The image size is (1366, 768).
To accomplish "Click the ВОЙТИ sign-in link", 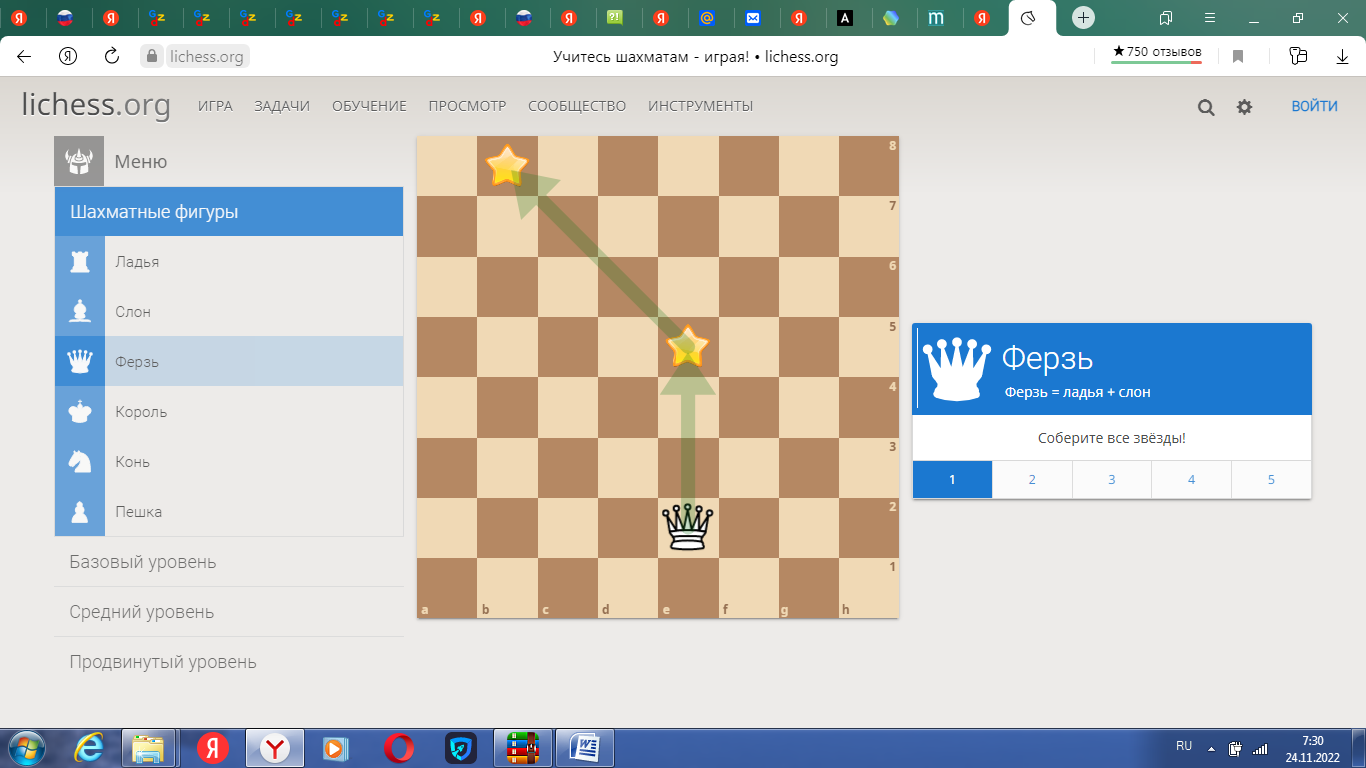I will 1314,106.
